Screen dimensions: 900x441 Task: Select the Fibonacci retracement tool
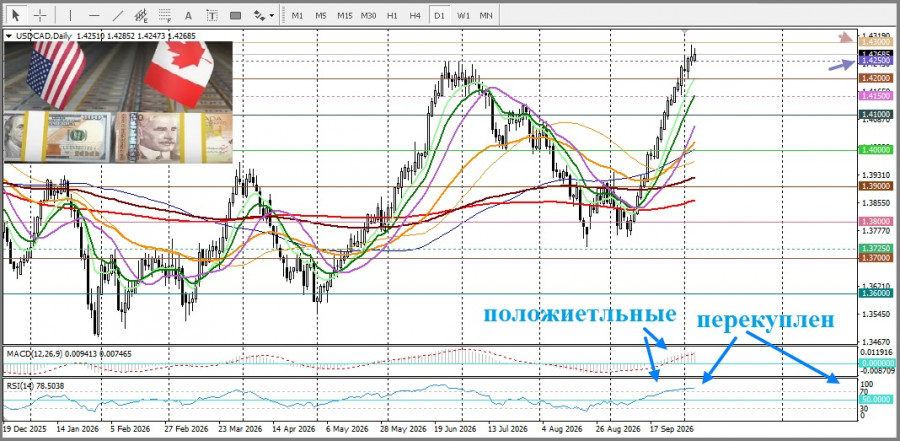(165, 16)
